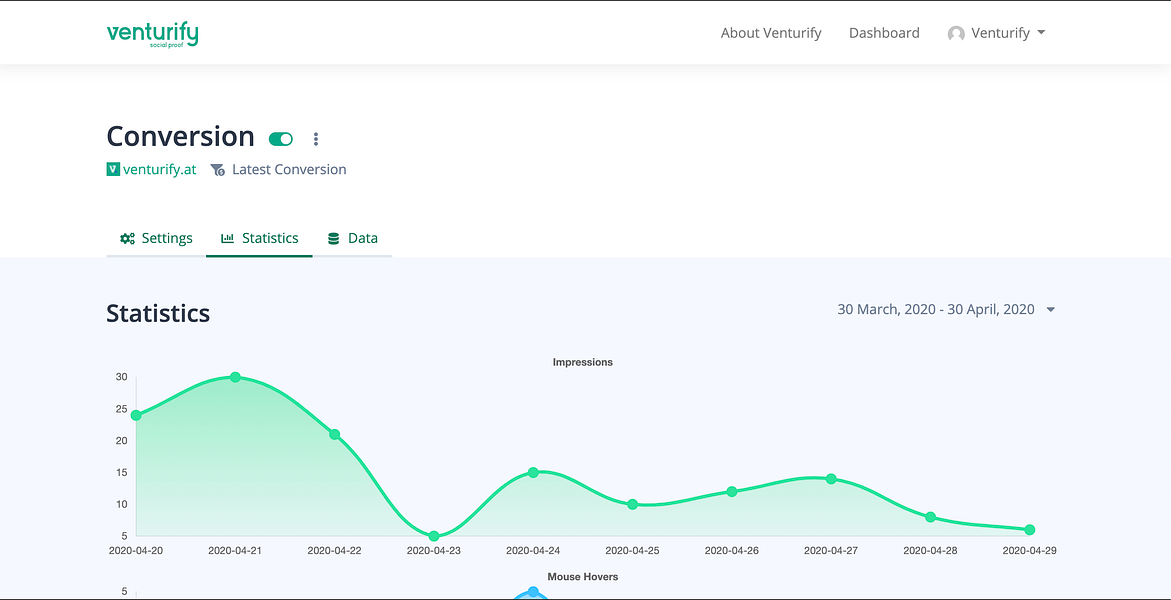
Task: Click the 2020-04-22 Impressions data point
Action: [x=335, y=435]
